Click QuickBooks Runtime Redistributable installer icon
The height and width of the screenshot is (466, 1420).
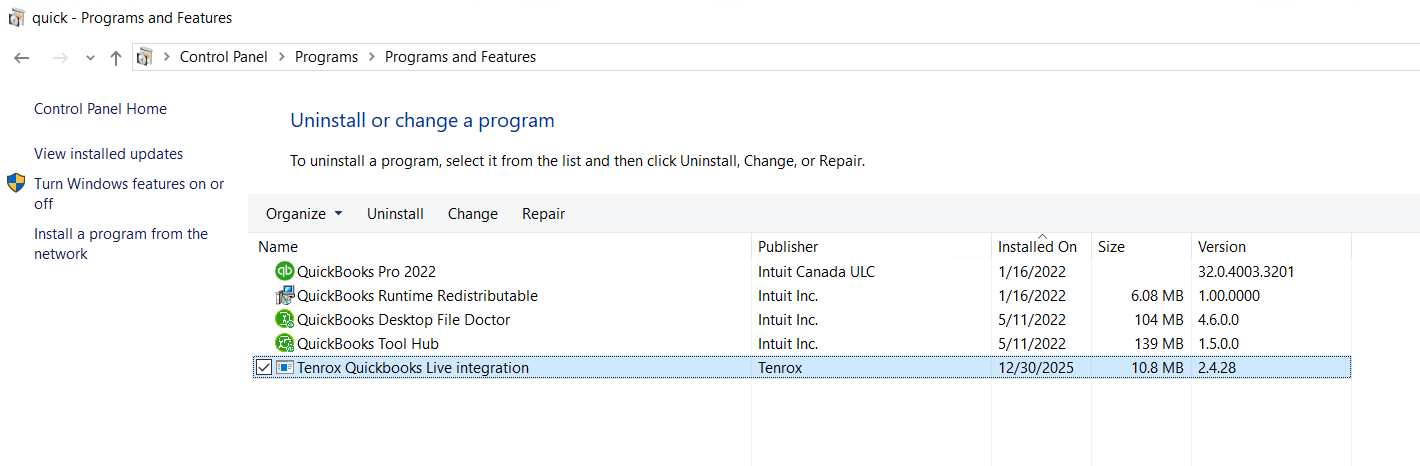284,296
